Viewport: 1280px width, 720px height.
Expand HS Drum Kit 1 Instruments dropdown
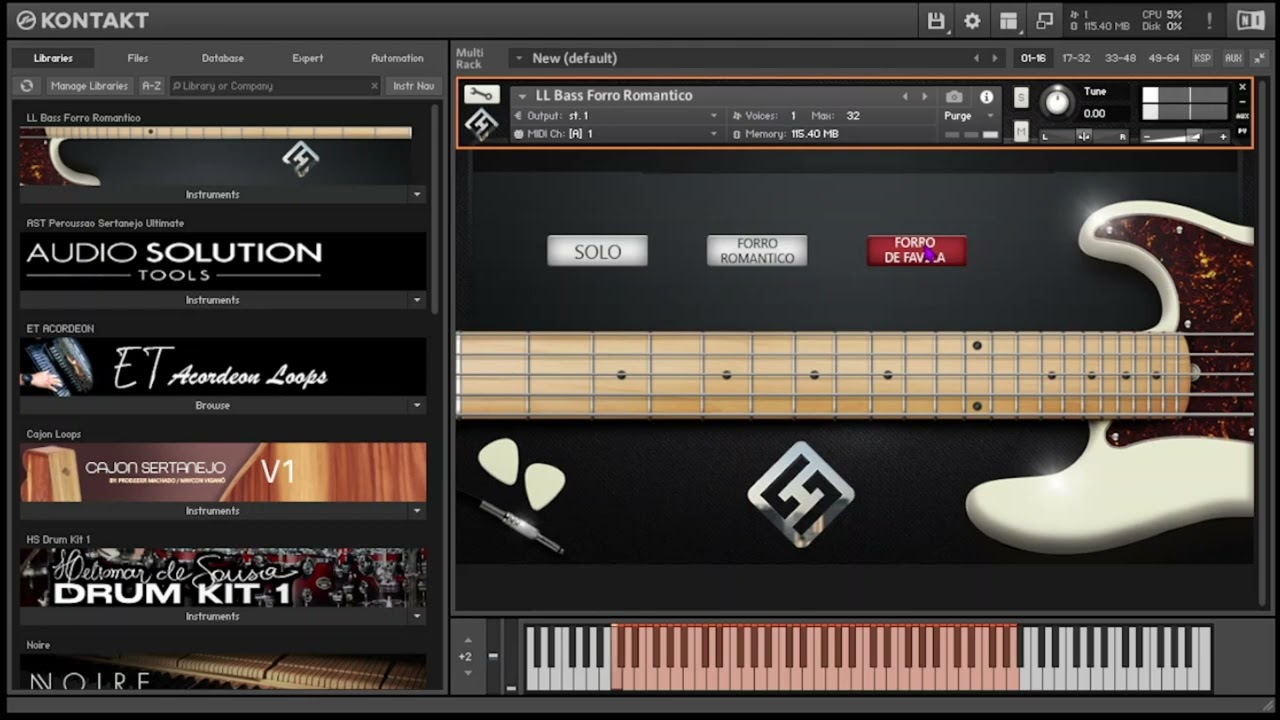tap(417, 617)
